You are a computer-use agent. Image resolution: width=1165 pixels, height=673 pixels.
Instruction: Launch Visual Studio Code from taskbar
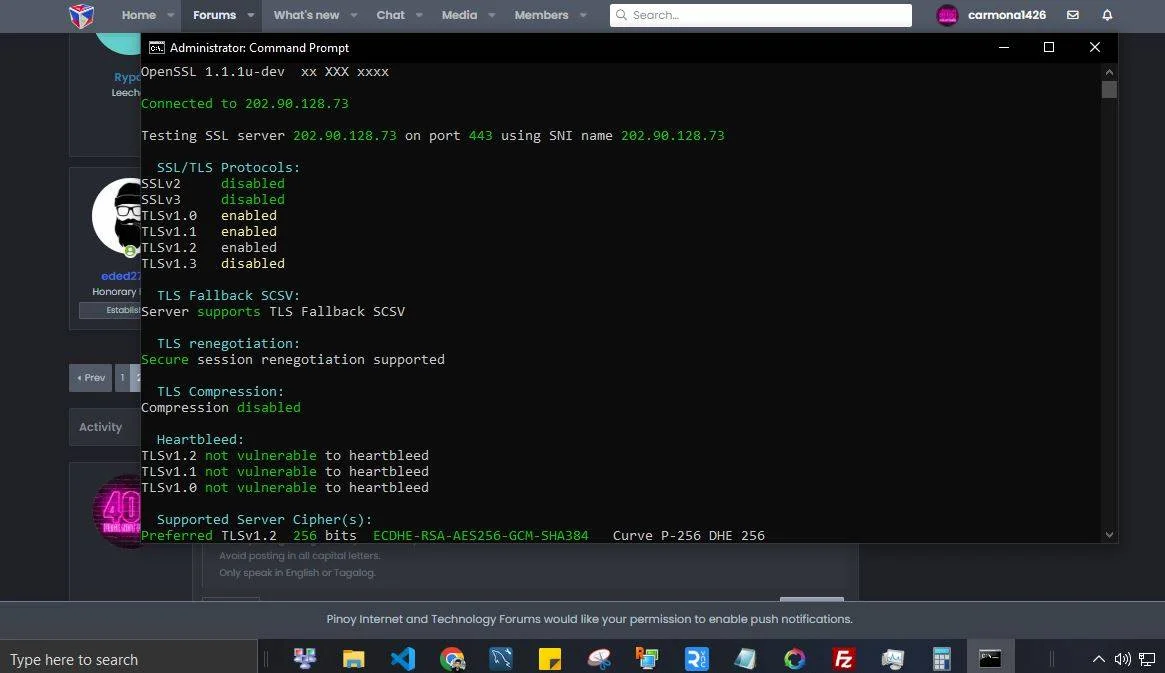pyautogui.click(x=403, y=658)
